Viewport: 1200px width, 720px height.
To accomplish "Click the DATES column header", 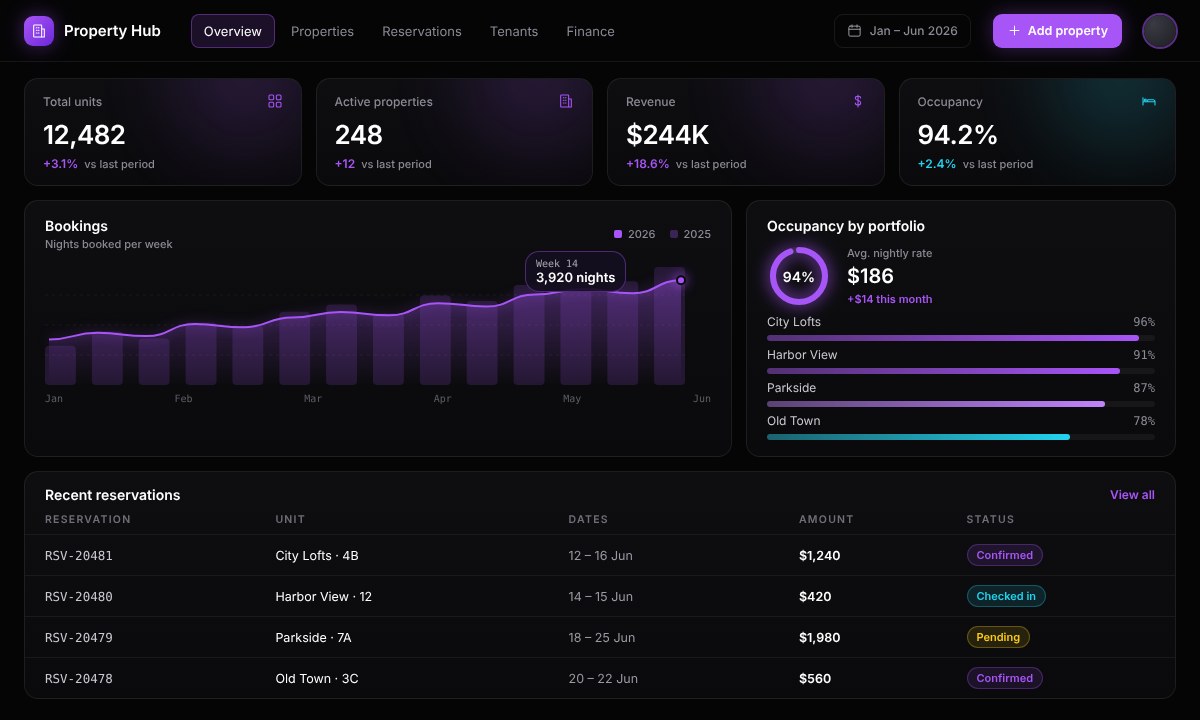I will (x=588, y=519).
